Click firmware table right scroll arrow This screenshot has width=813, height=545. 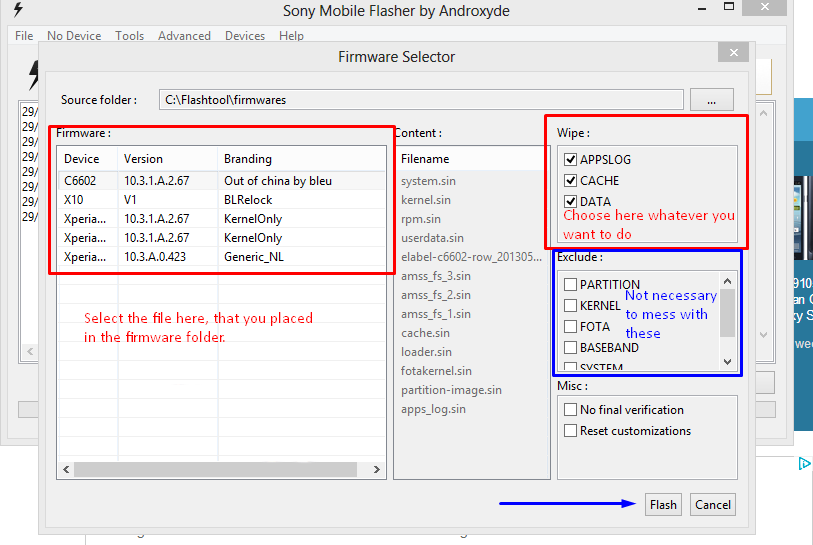(376, 469)
